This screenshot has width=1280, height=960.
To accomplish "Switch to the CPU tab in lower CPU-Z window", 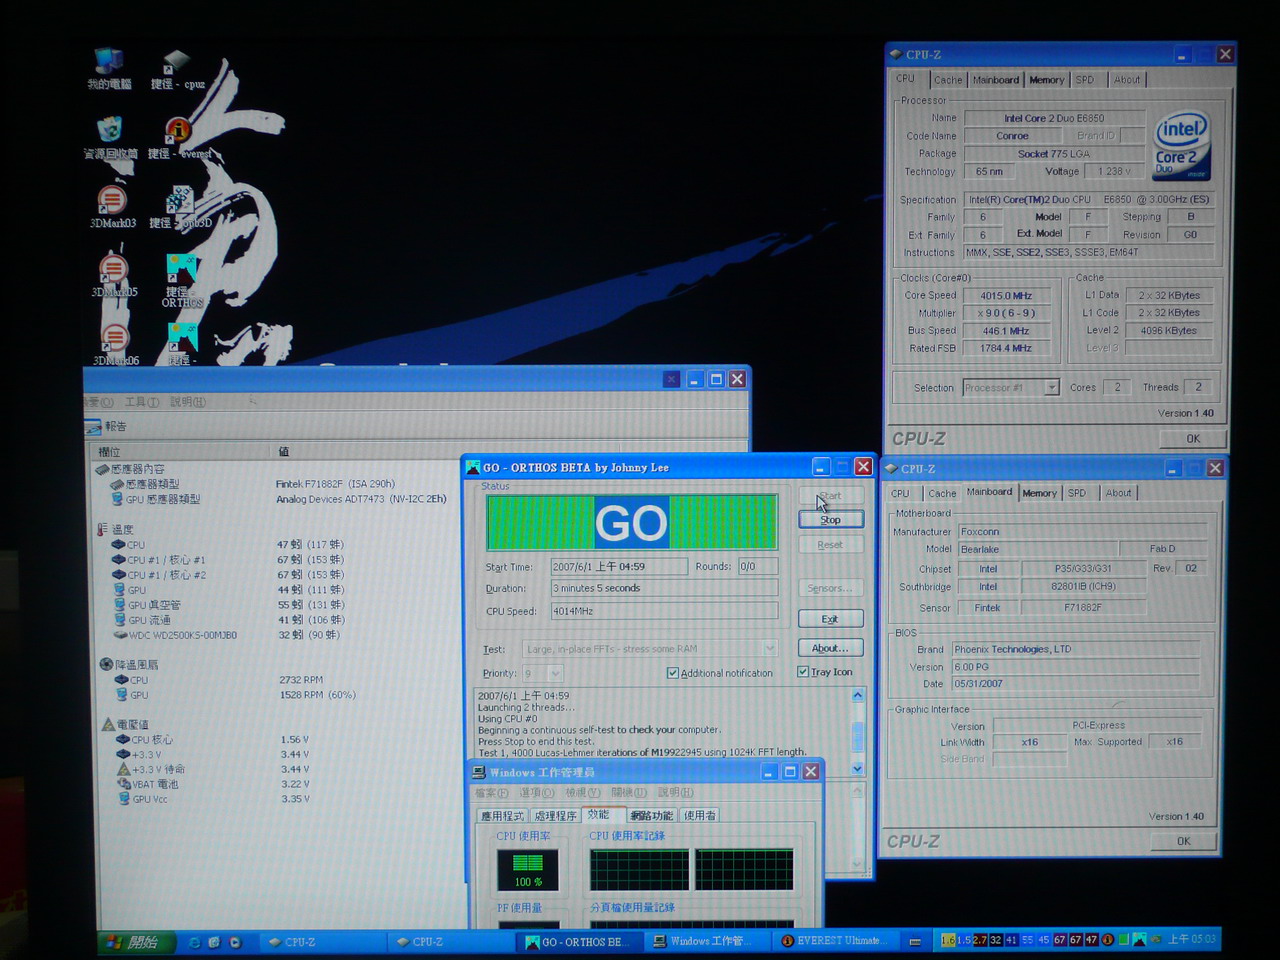I will click(x=900, y=493).
